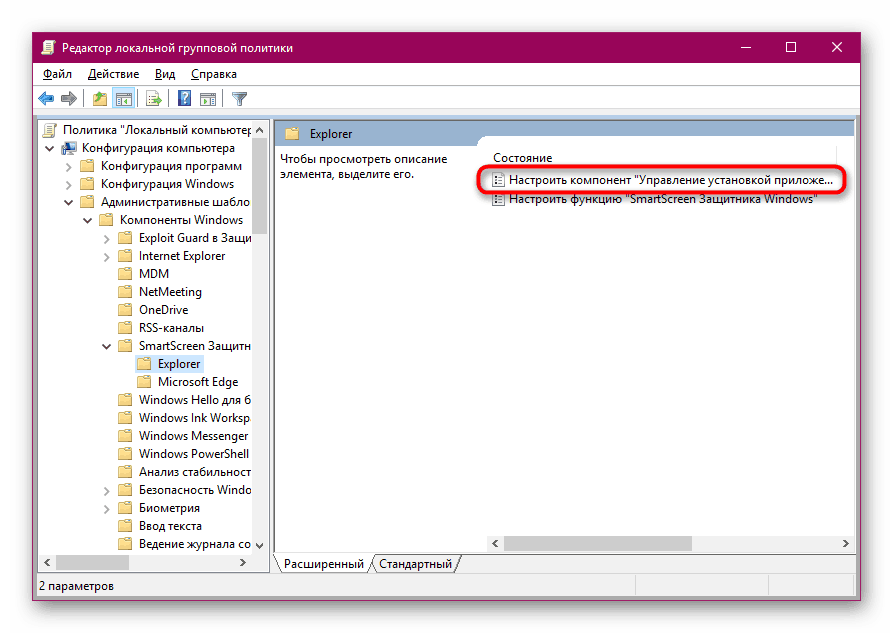Screen dimensions: 893x633
Task: Click the policy list scrollbar left arrow
Action: (495, 544)
